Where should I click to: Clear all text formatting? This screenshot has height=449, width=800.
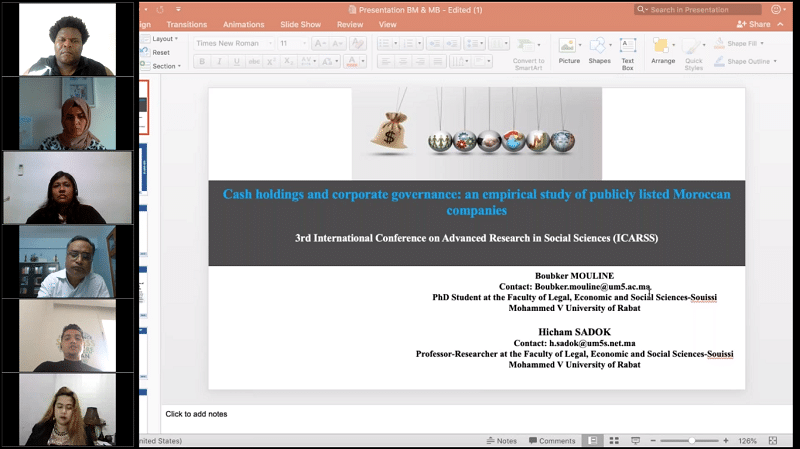[358, 43]
